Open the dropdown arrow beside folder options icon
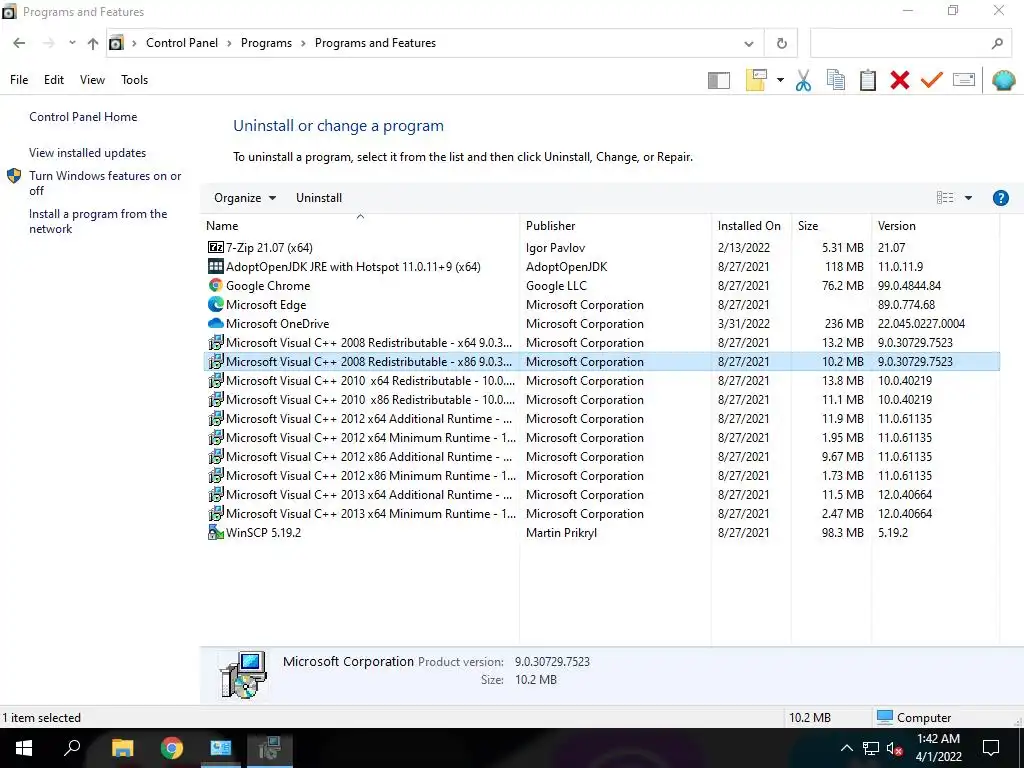Viewport: 1024px width, 768px height. coord(780,80)
